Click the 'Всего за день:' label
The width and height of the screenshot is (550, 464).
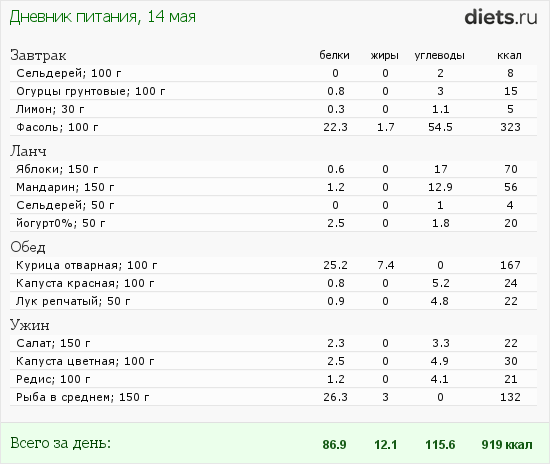point(61,443)
